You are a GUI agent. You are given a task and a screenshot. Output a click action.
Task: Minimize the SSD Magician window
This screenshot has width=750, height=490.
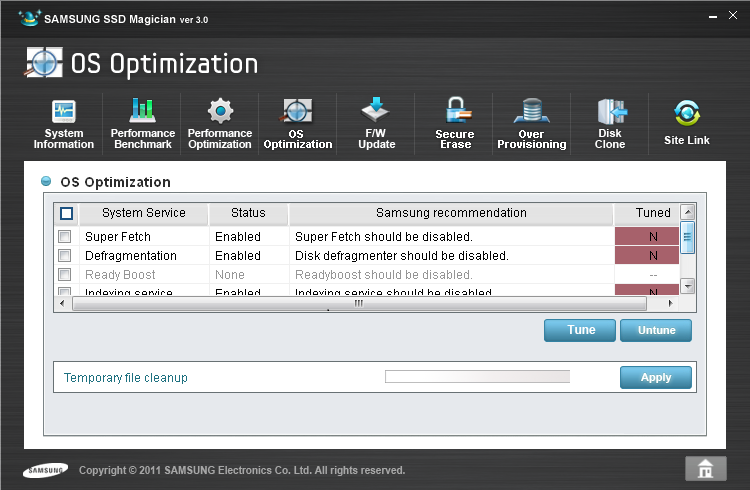[x=713, y=16]
